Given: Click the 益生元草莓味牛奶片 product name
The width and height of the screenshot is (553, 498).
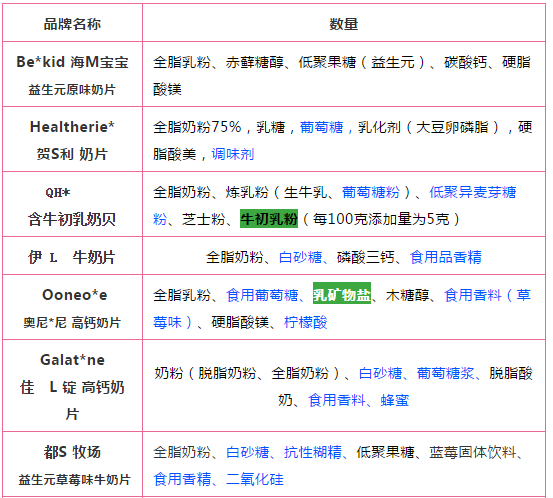Looking at the screenshot, I should coord(74,479).
